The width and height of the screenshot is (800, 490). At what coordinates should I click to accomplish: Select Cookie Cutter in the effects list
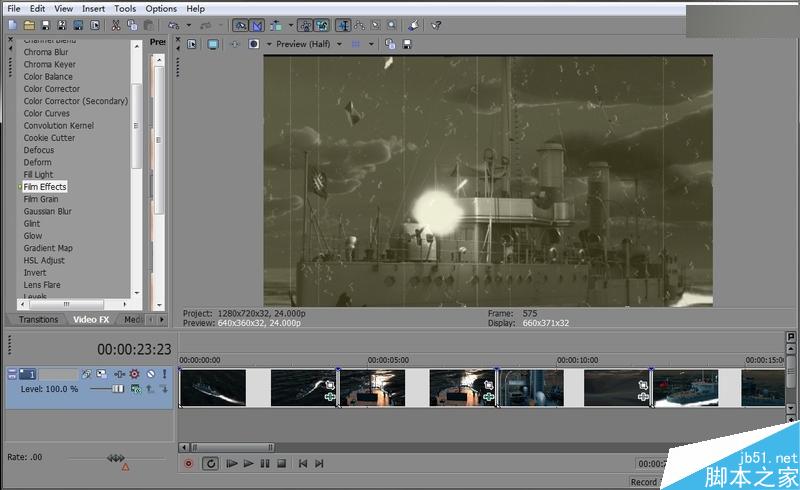click(49, 138)
